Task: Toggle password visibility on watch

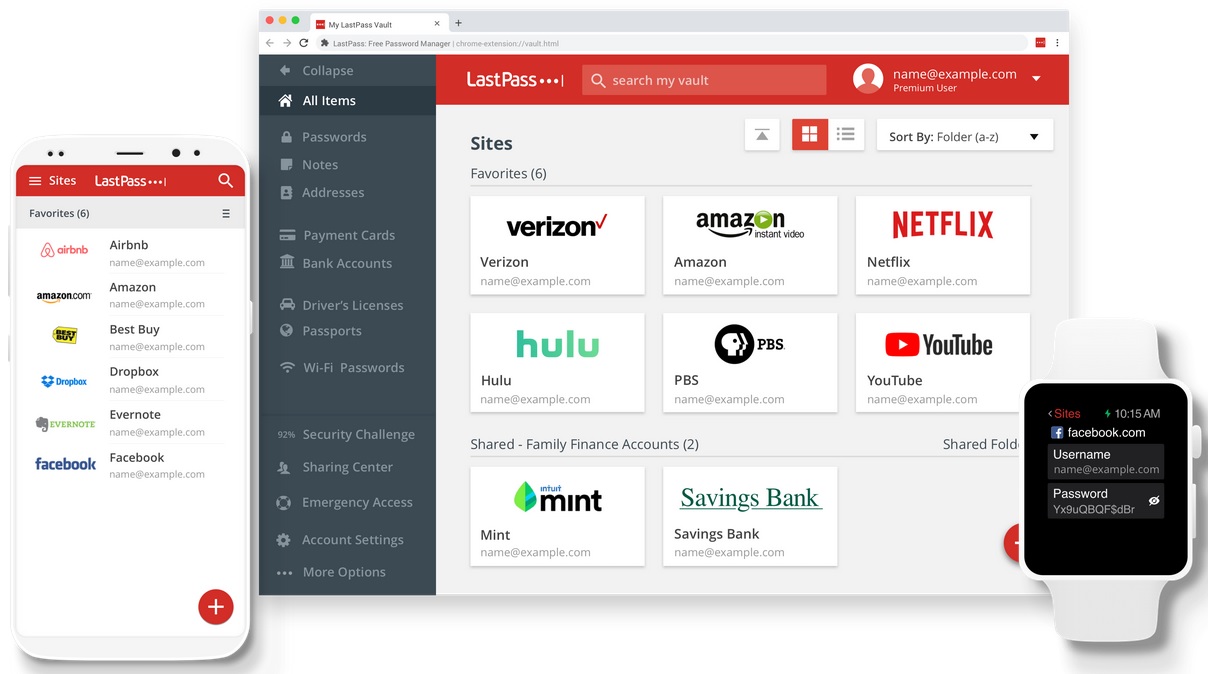Action: (x=1154, y=501)
